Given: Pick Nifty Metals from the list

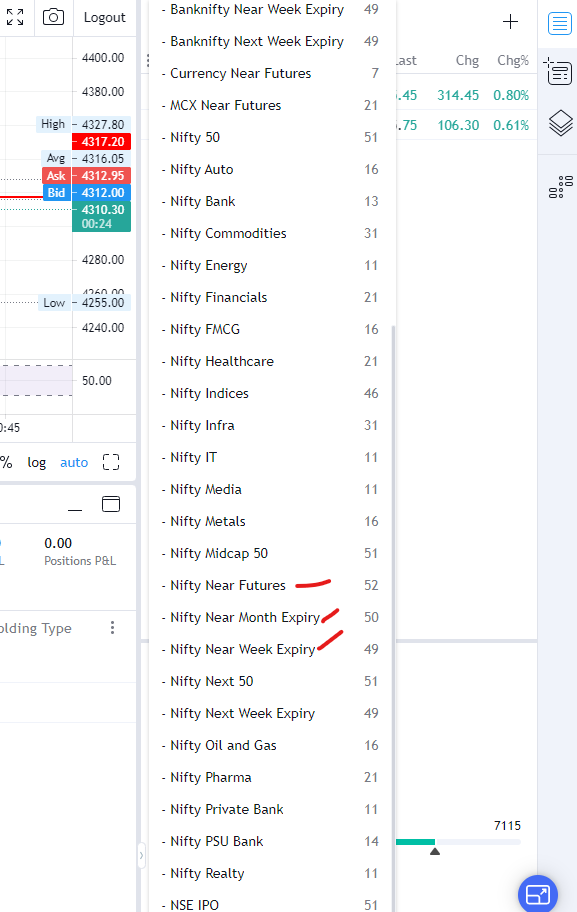Looking at the screenshot, I should point(271,521).
